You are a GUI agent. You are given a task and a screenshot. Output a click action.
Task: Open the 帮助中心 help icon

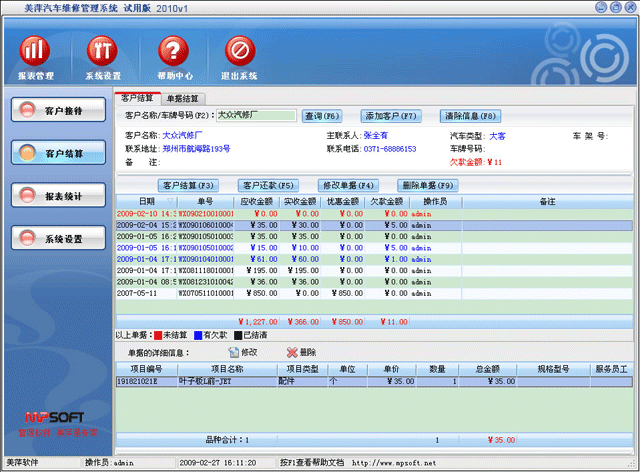(174, 50)
